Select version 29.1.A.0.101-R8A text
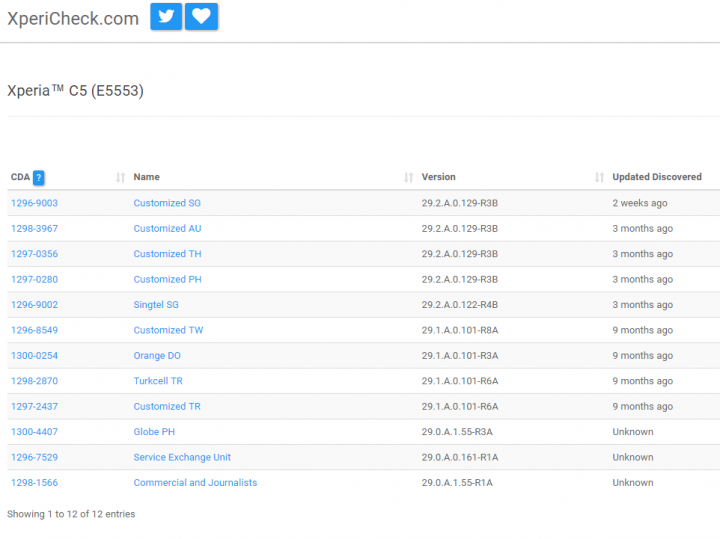This screenshot has height=539, width=720. click(x=460, y=330)
